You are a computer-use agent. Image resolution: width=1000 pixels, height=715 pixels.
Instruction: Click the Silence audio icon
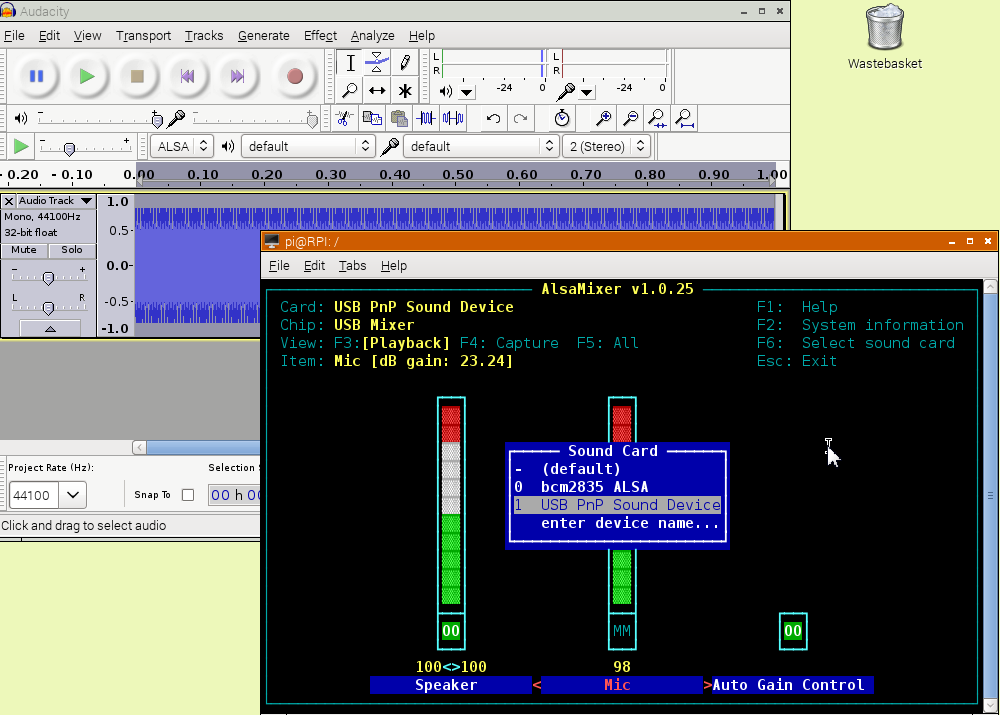453,118
